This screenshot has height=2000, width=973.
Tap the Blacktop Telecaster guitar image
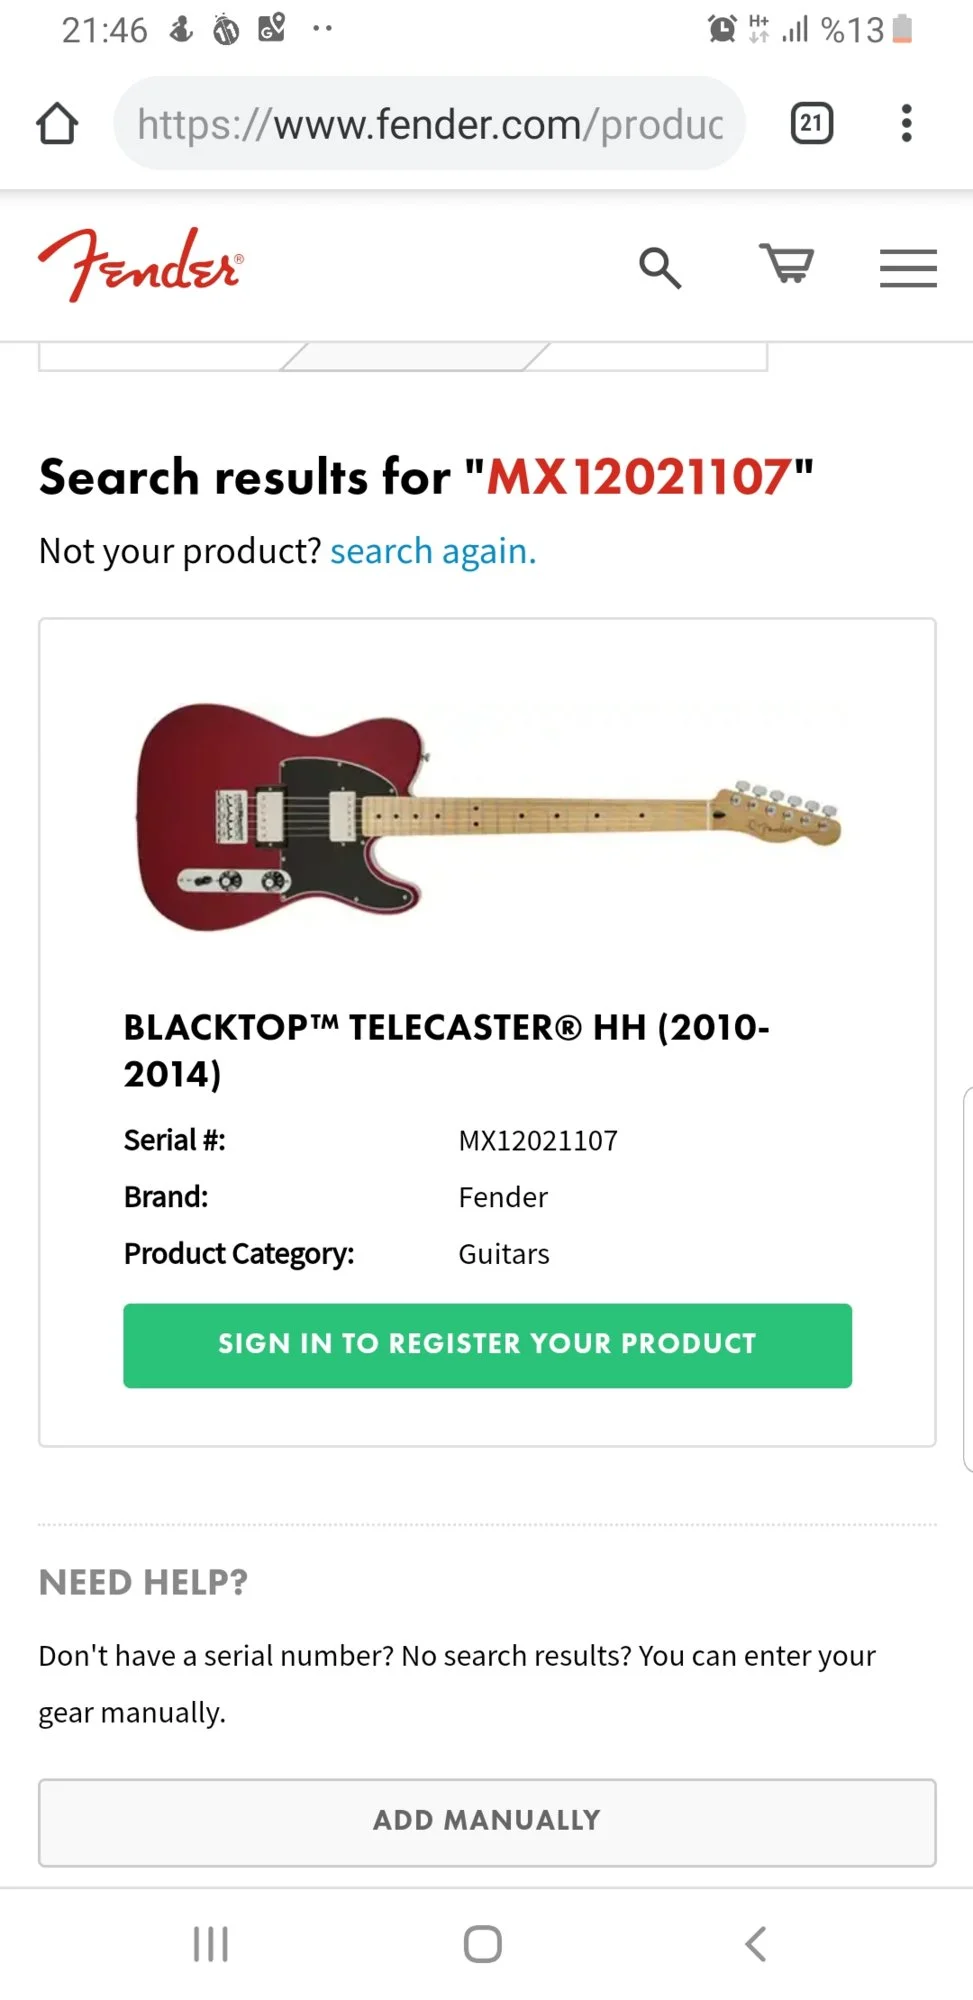click(x=488, y=816)
